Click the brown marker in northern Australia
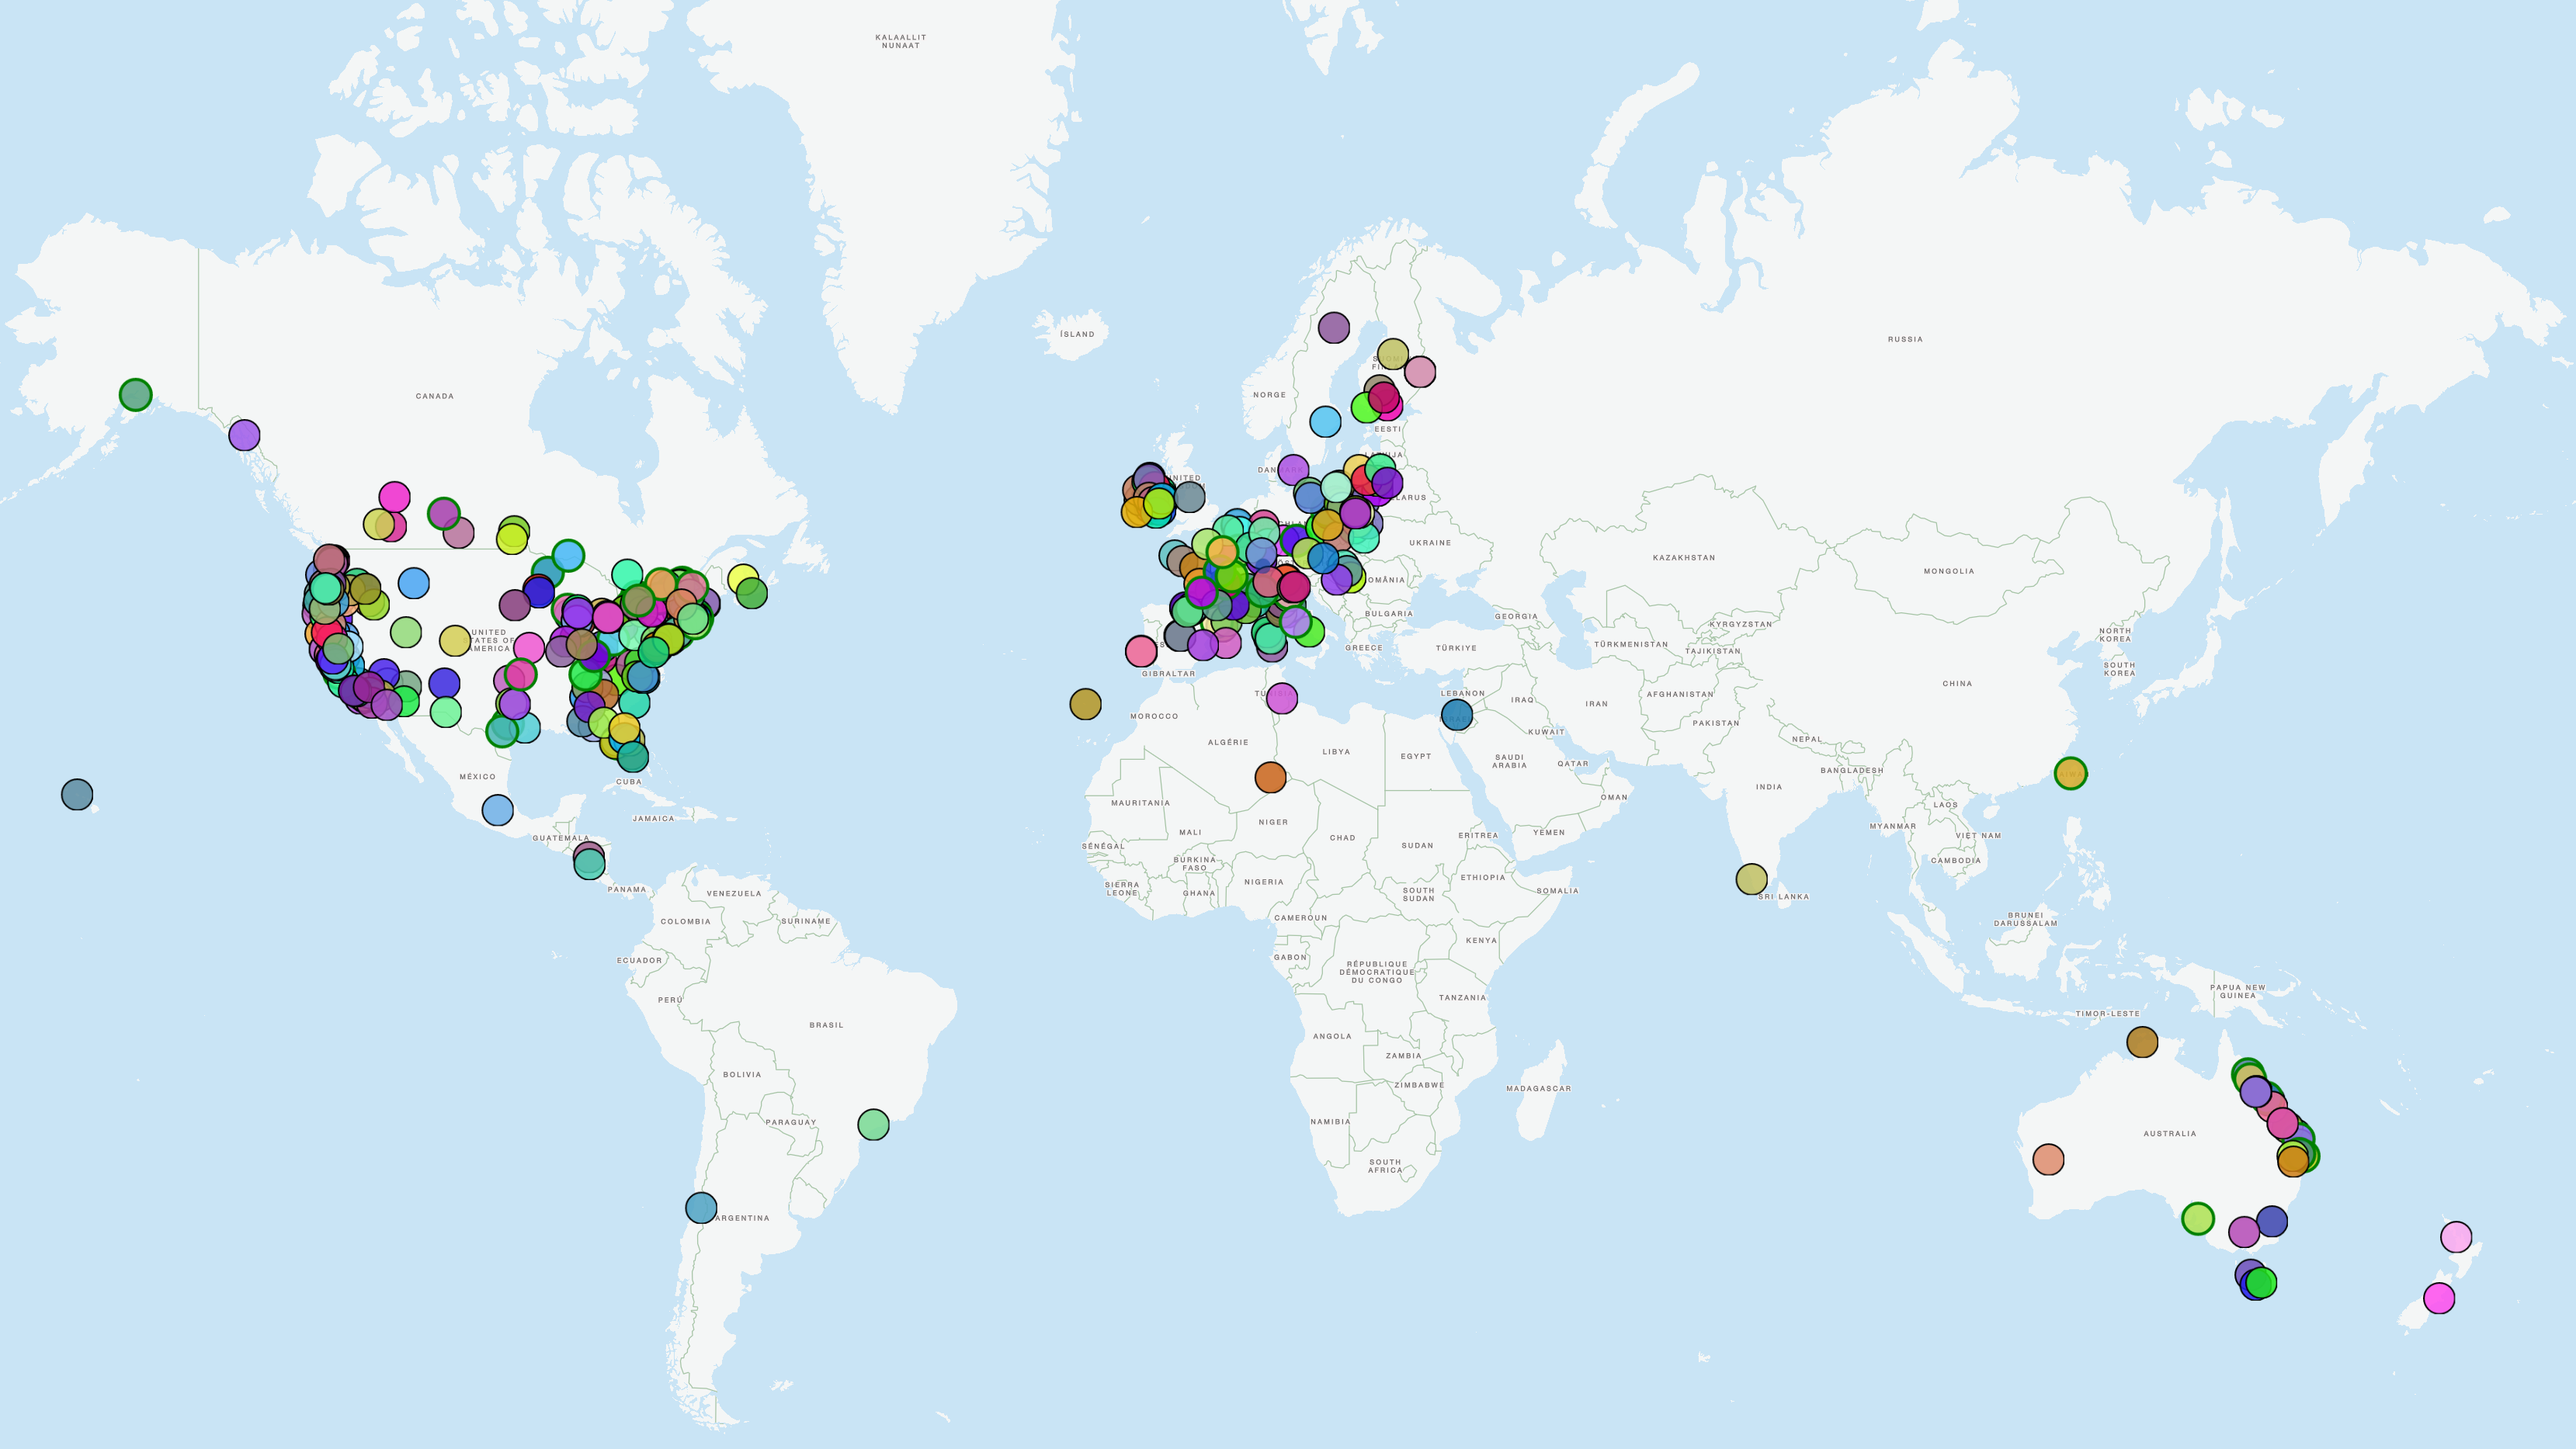This screenshot has height=1449, width=2576. [x=2142, y=1042]
